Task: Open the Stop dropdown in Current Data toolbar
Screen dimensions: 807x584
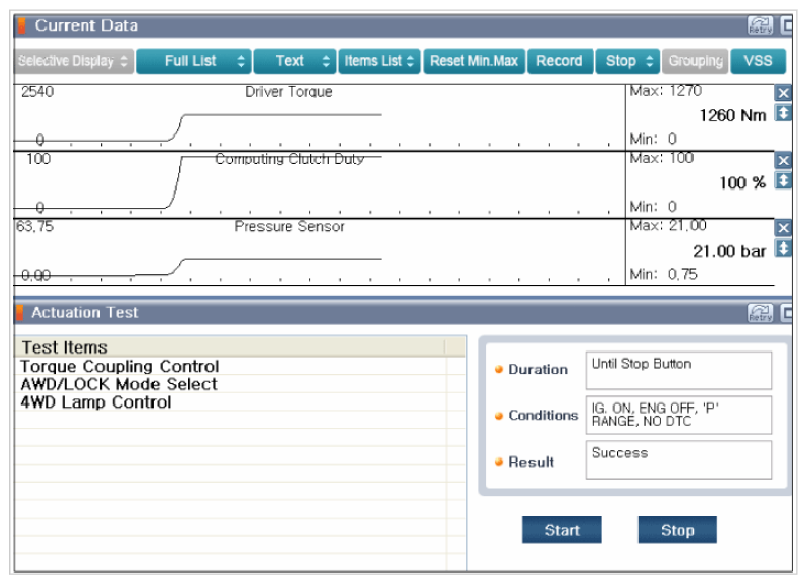Action: [x=627, y=61]
